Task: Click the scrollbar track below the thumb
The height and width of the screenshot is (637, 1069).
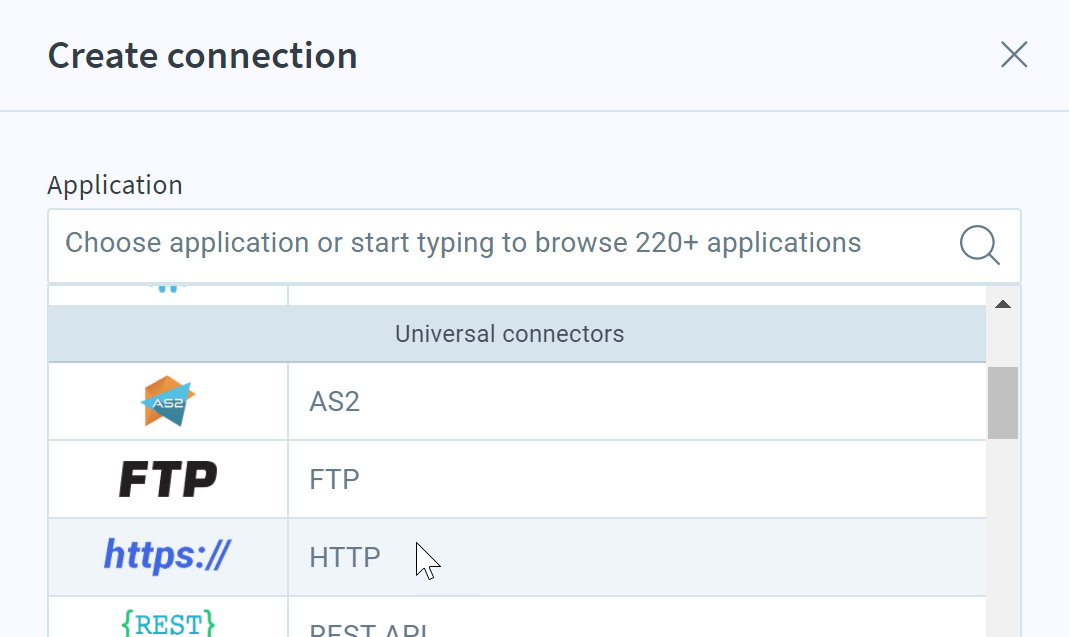Action: coord(1003,538)
